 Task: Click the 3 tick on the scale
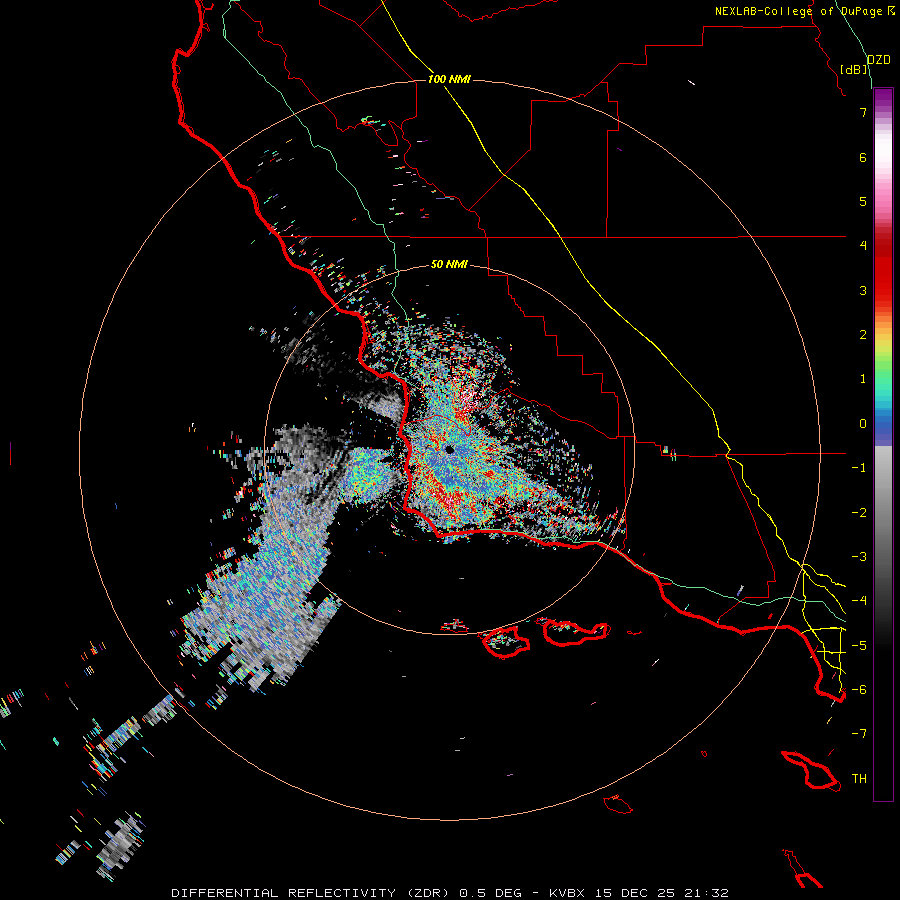[863, 290]
